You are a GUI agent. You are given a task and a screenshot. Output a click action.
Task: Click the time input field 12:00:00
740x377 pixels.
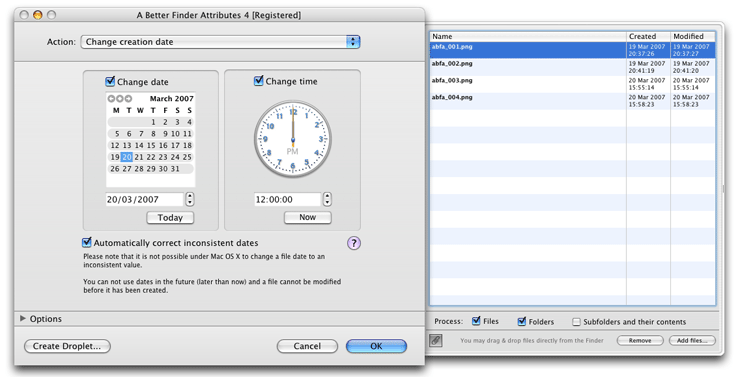[288, 200]
